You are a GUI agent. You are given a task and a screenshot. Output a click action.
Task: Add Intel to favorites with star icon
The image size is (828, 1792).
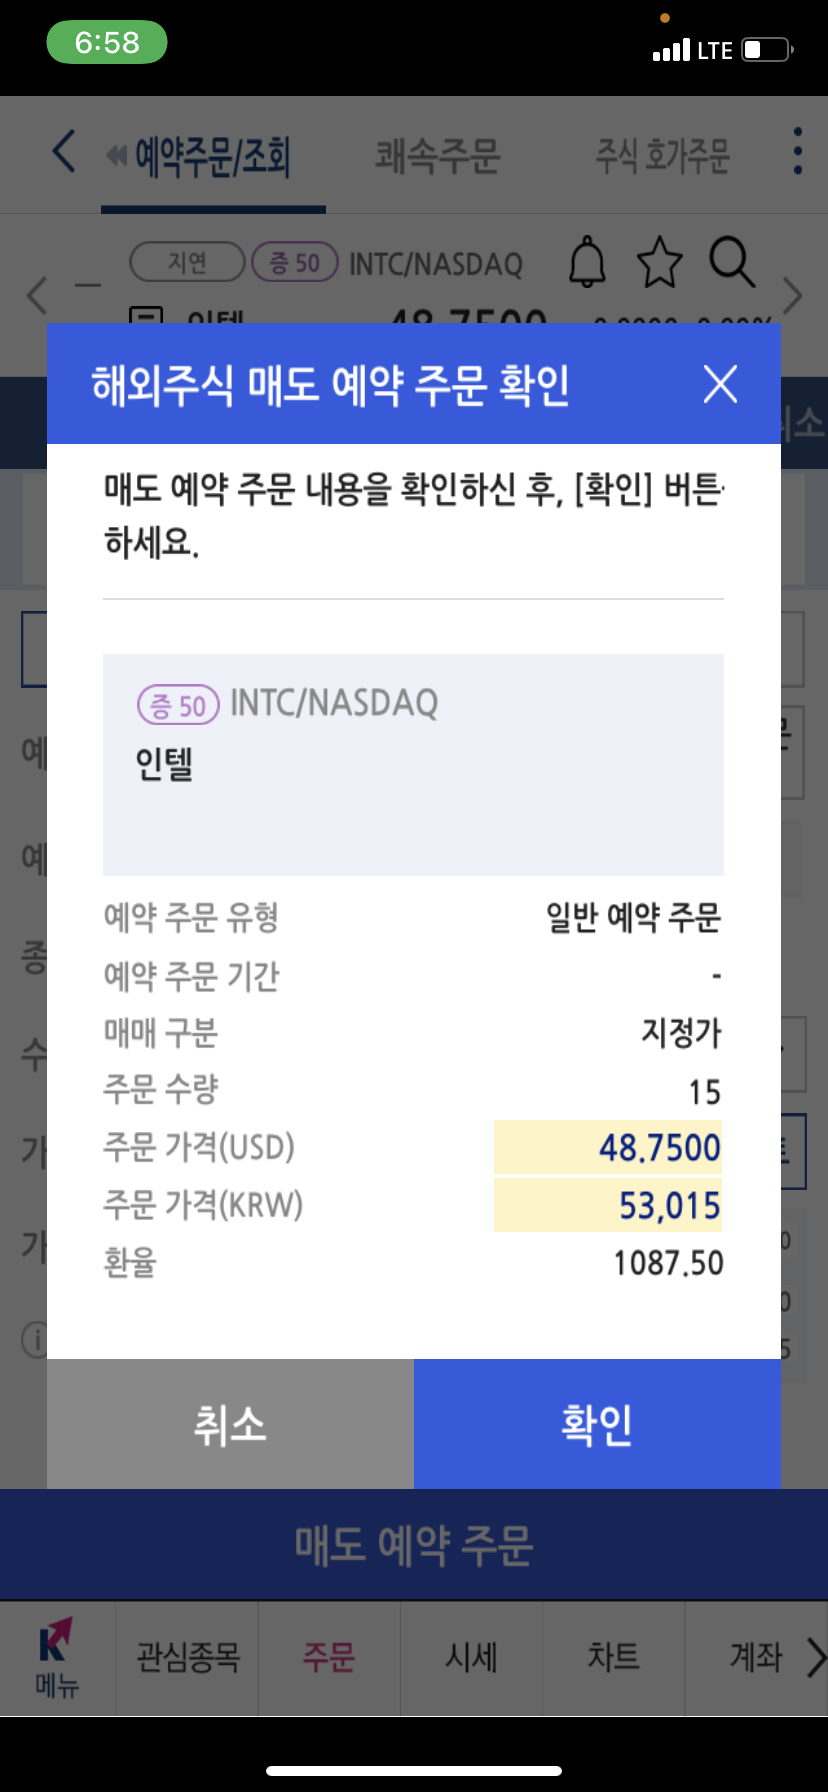660,263
